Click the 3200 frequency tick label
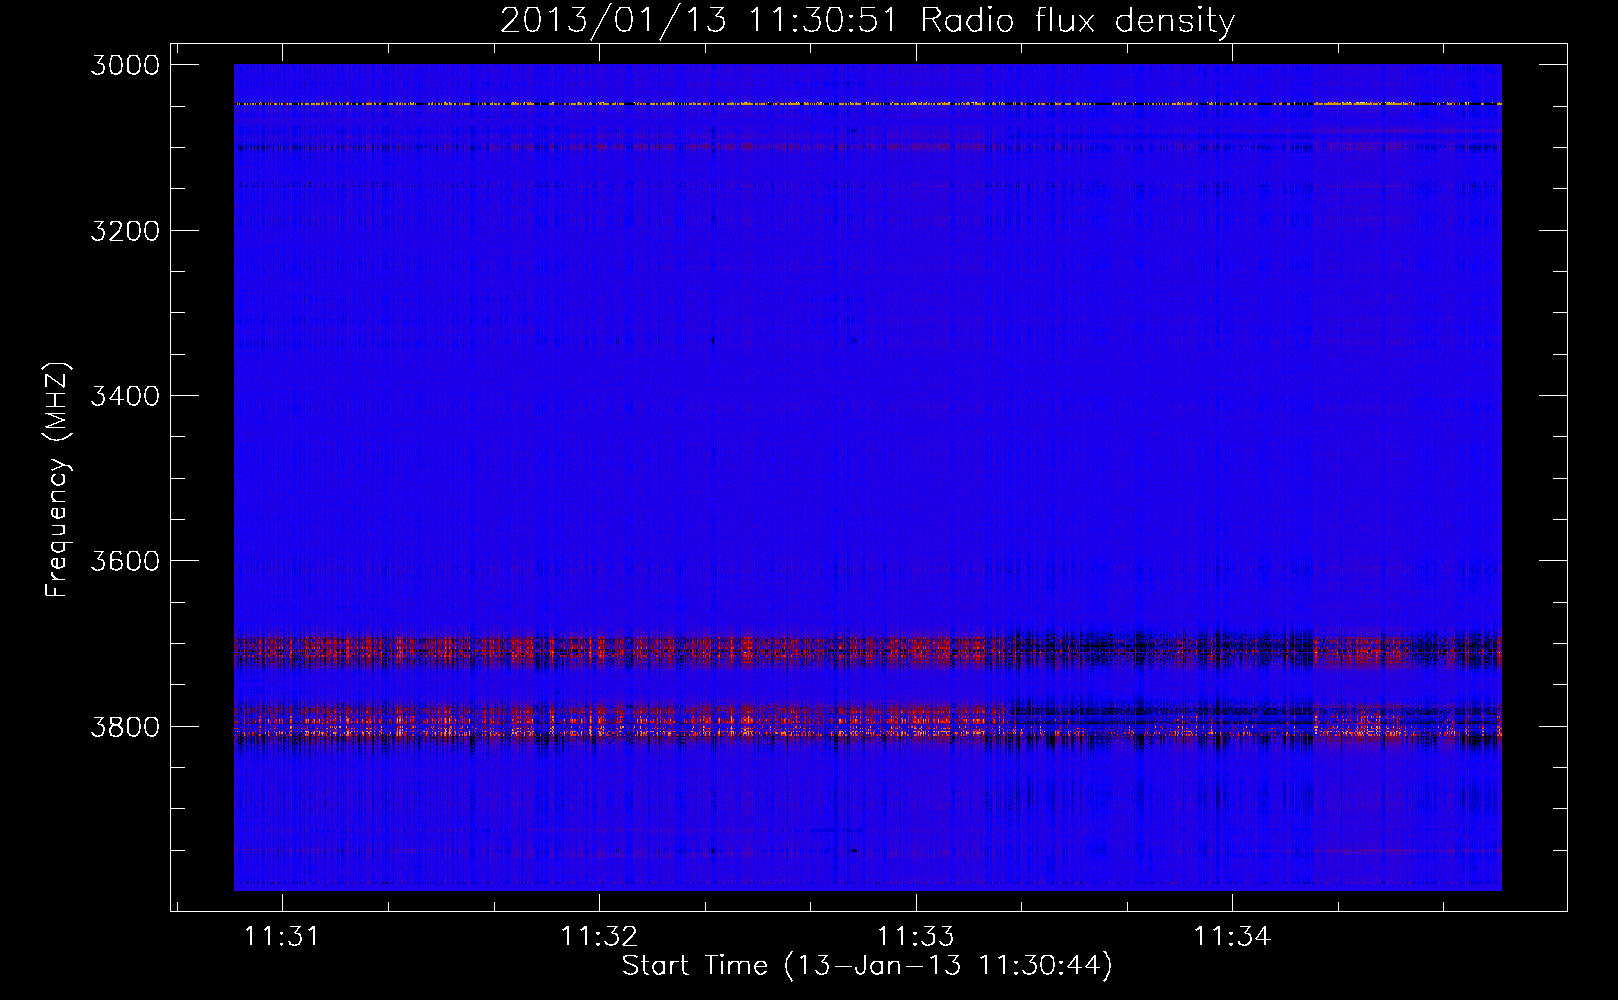This screenshot has height=1000, width=1618. click(x=125, y=231)
